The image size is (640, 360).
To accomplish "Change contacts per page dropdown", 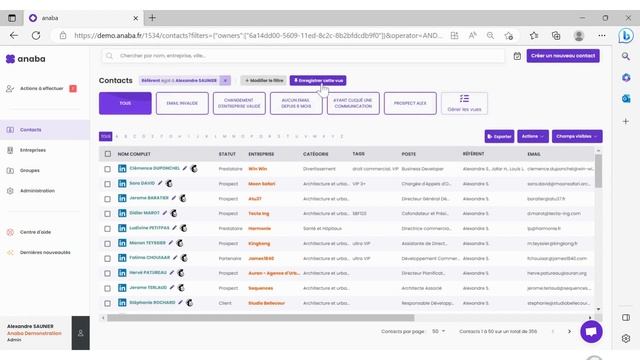I will point(438,331).
